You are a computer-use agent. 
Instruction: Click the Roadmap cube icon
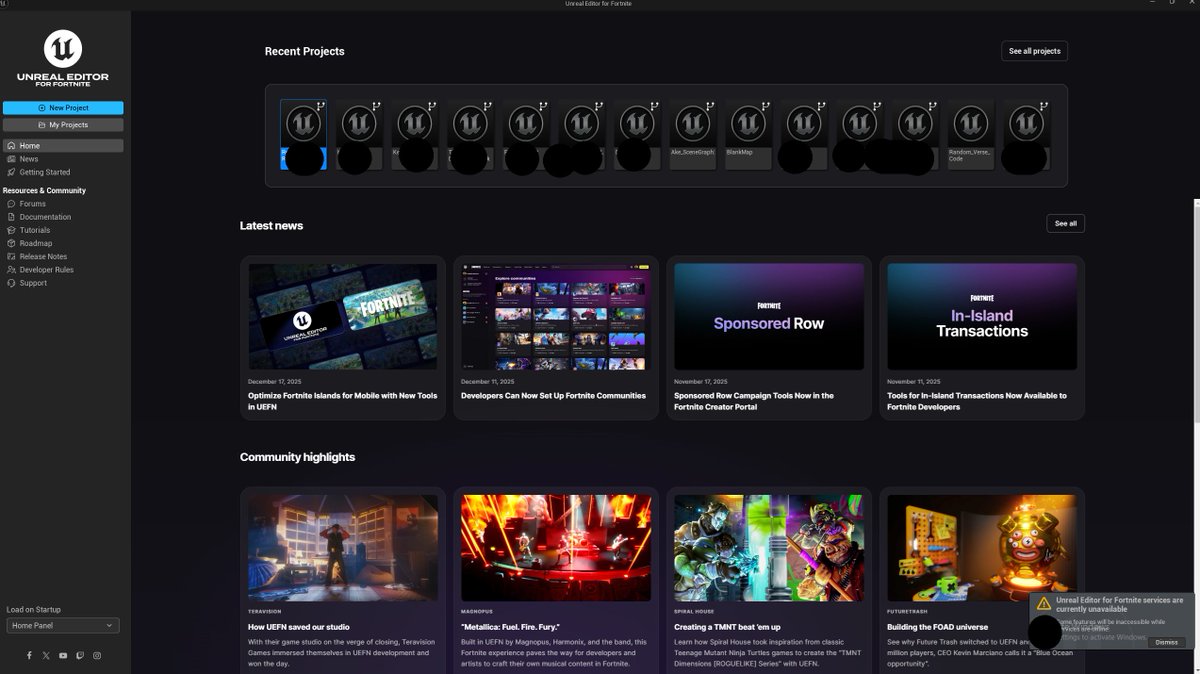click(x=10, y=243)
